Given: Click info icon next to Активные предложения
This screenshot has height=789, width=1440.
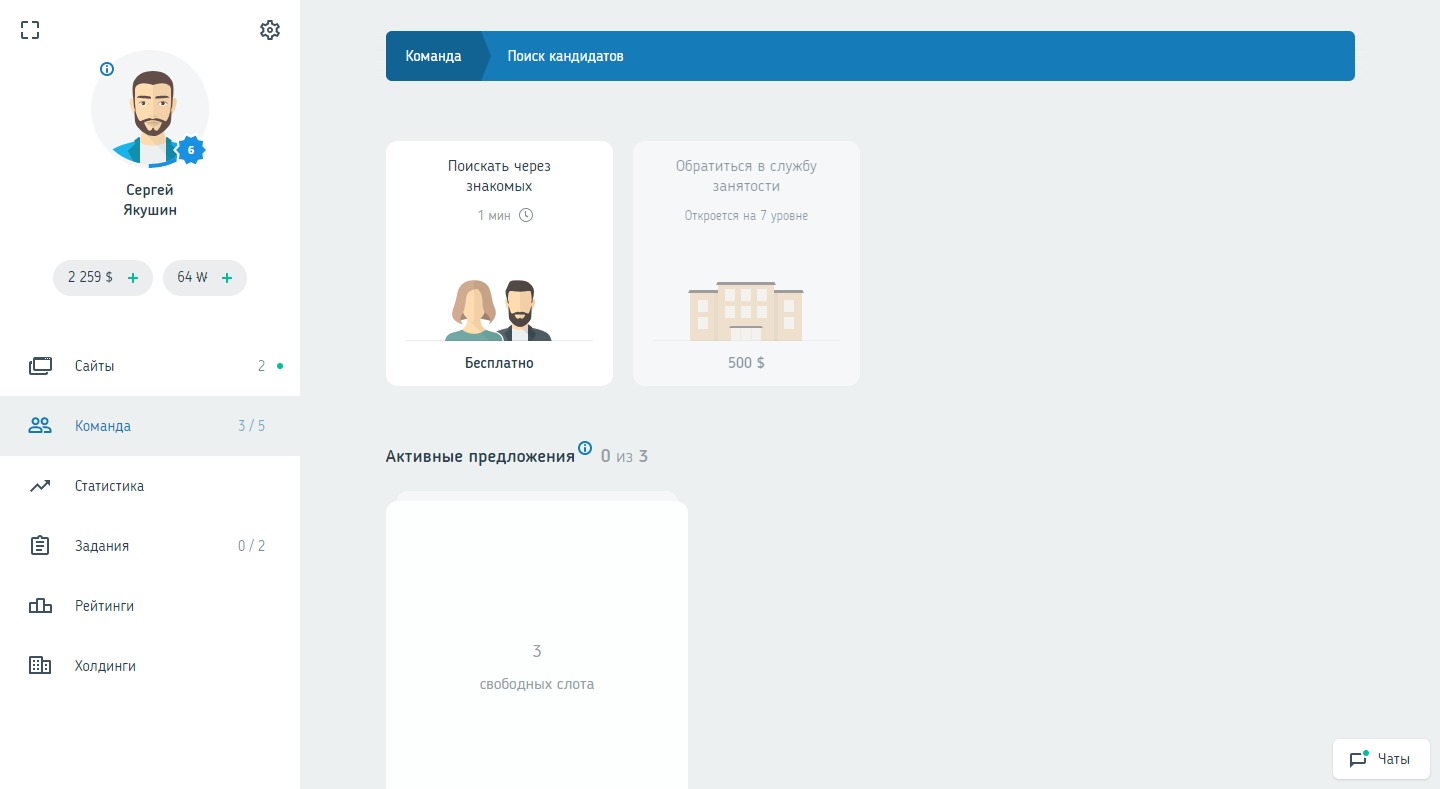Looking at the screenshot, I should point(585,448).
